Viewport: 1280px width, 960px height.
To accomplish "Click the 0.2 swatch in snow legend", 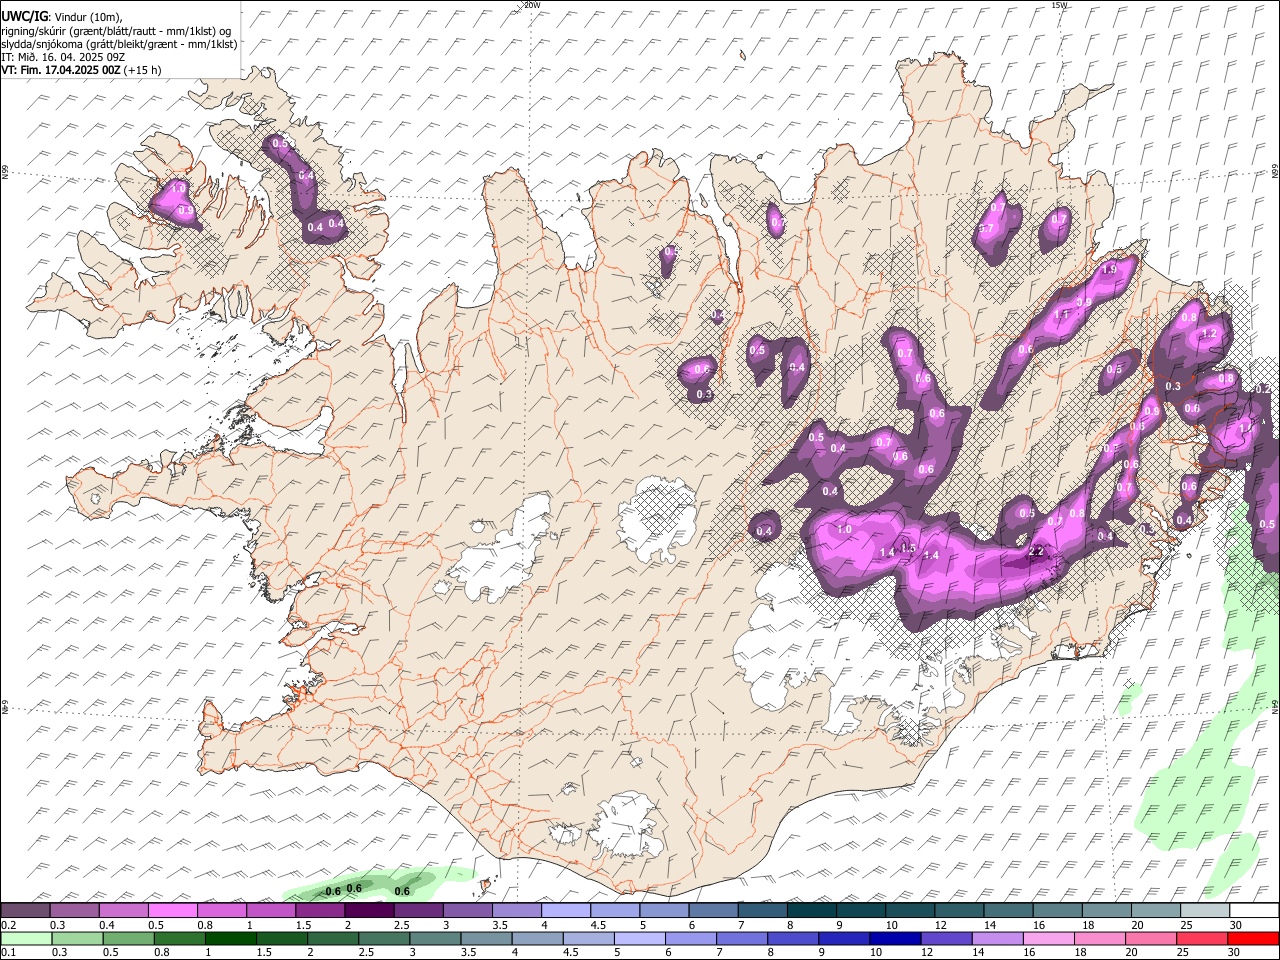I will click(x=26, y=910).
